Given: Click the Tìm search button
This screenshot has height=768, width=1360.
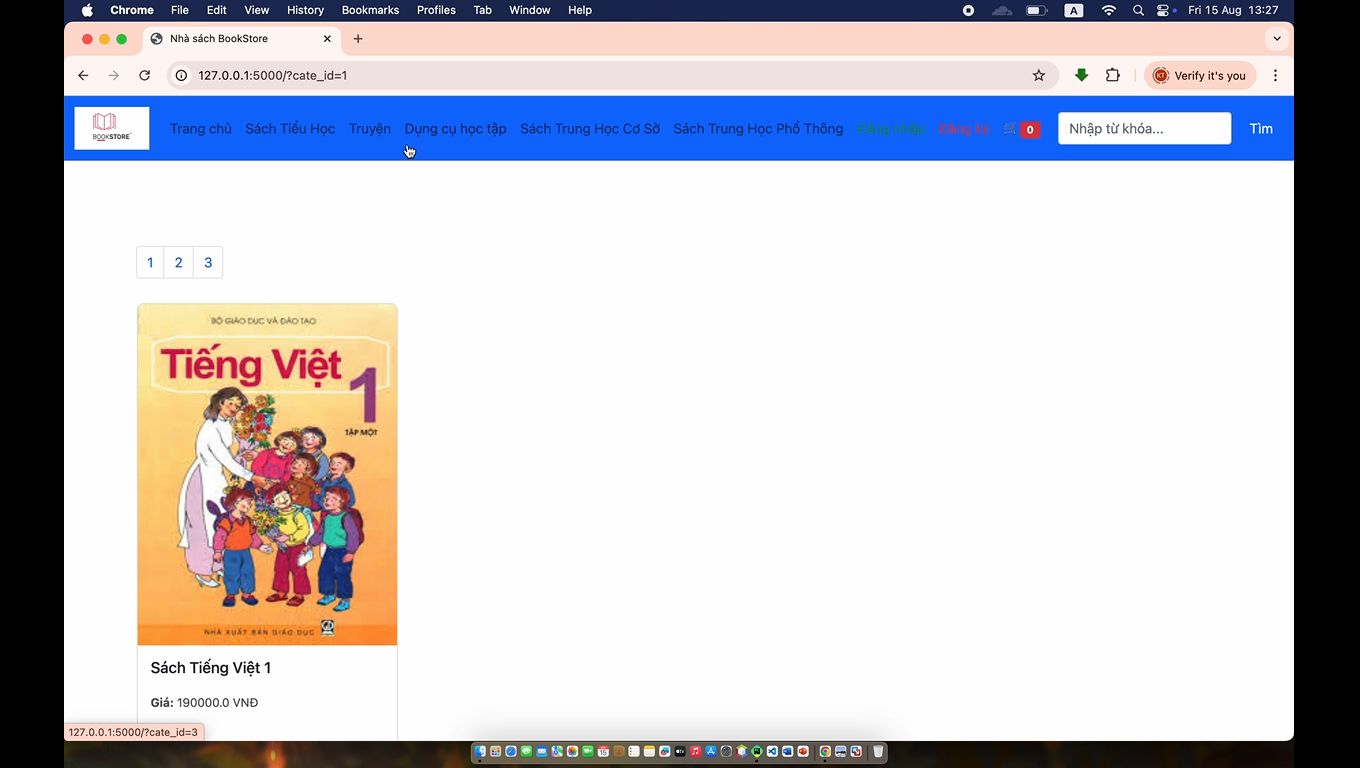Looking at the screenshot, I should (x=1261, y=129).
